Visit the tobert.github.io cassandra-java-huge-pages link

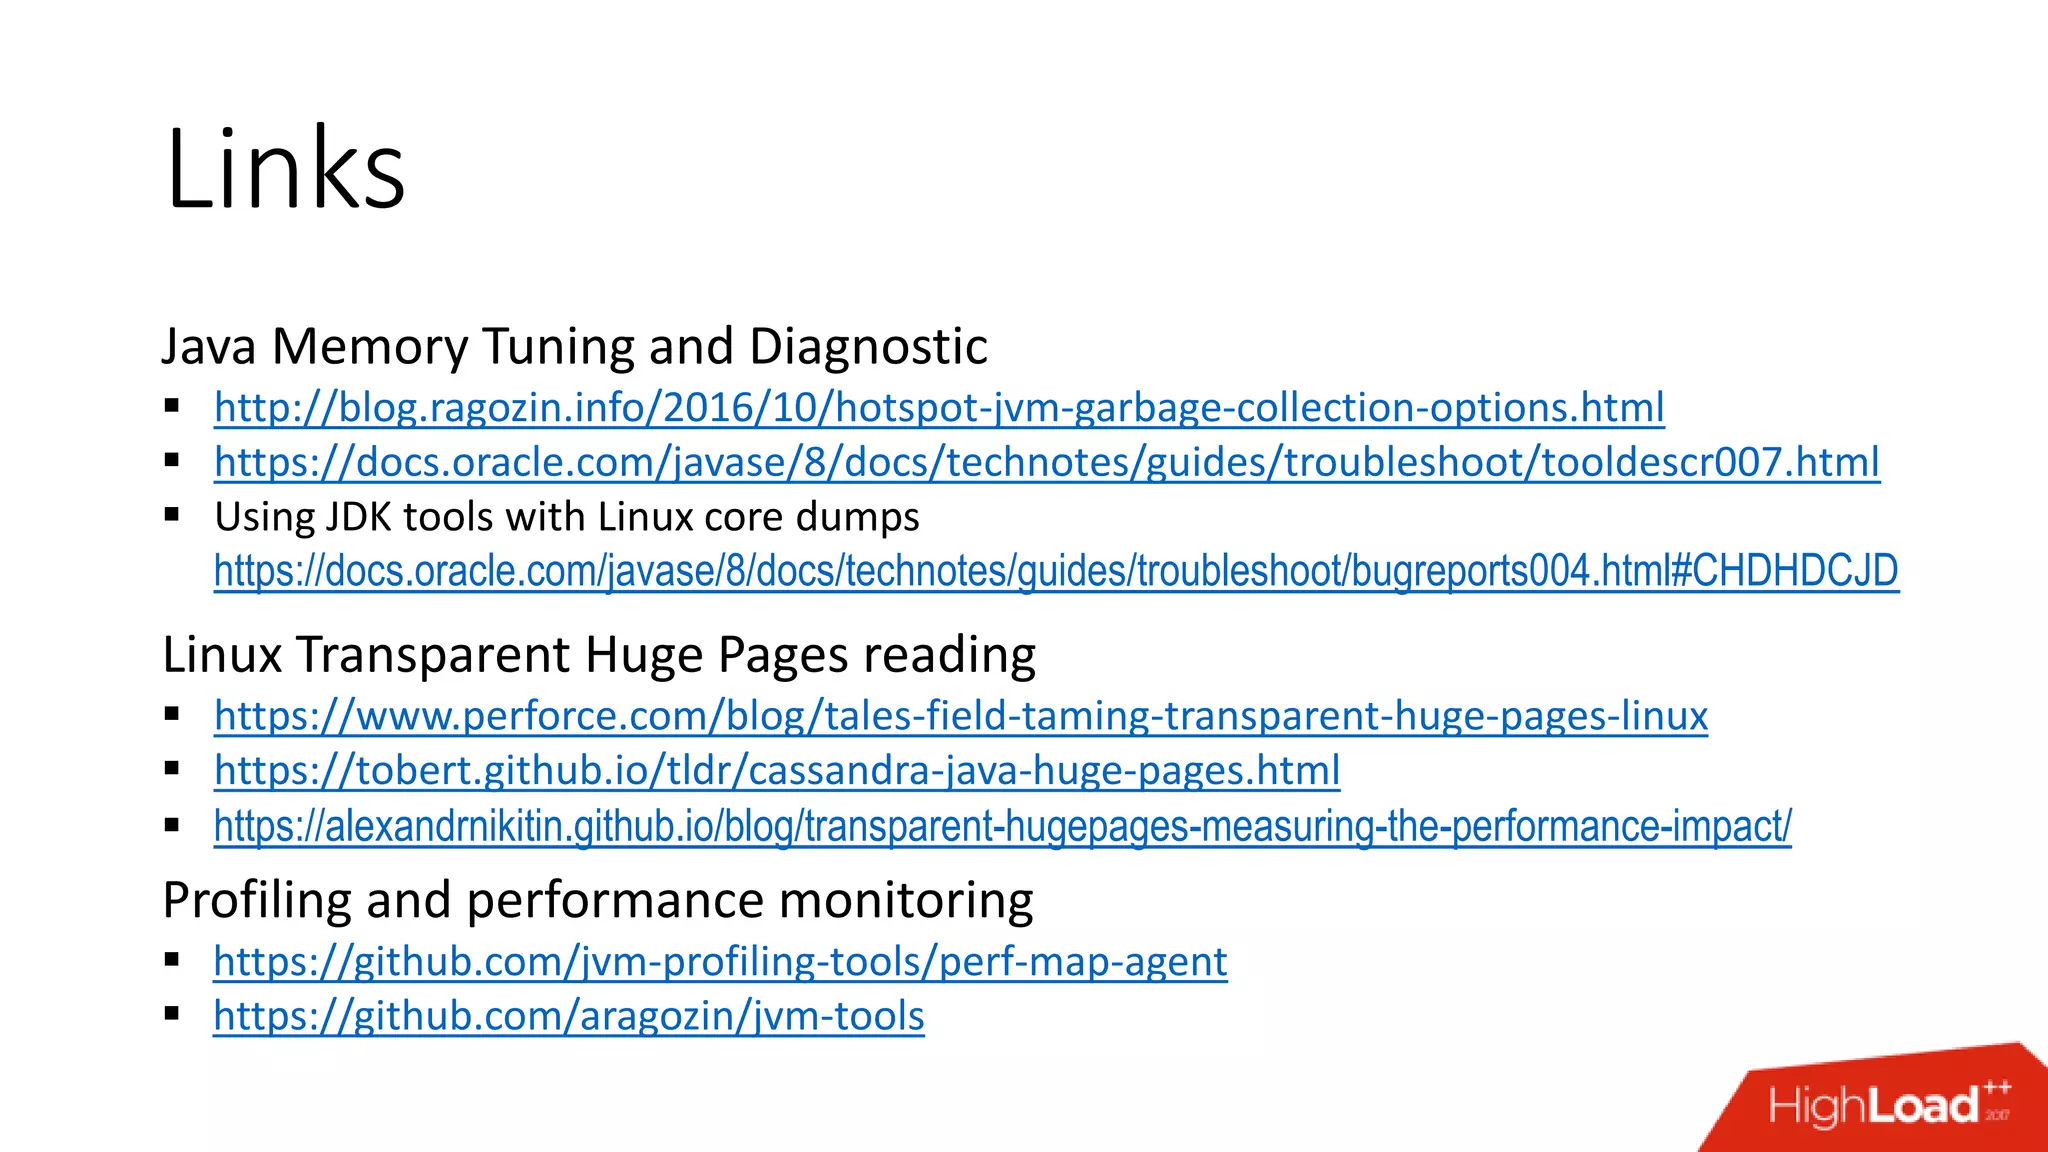[x=776, y=771]
